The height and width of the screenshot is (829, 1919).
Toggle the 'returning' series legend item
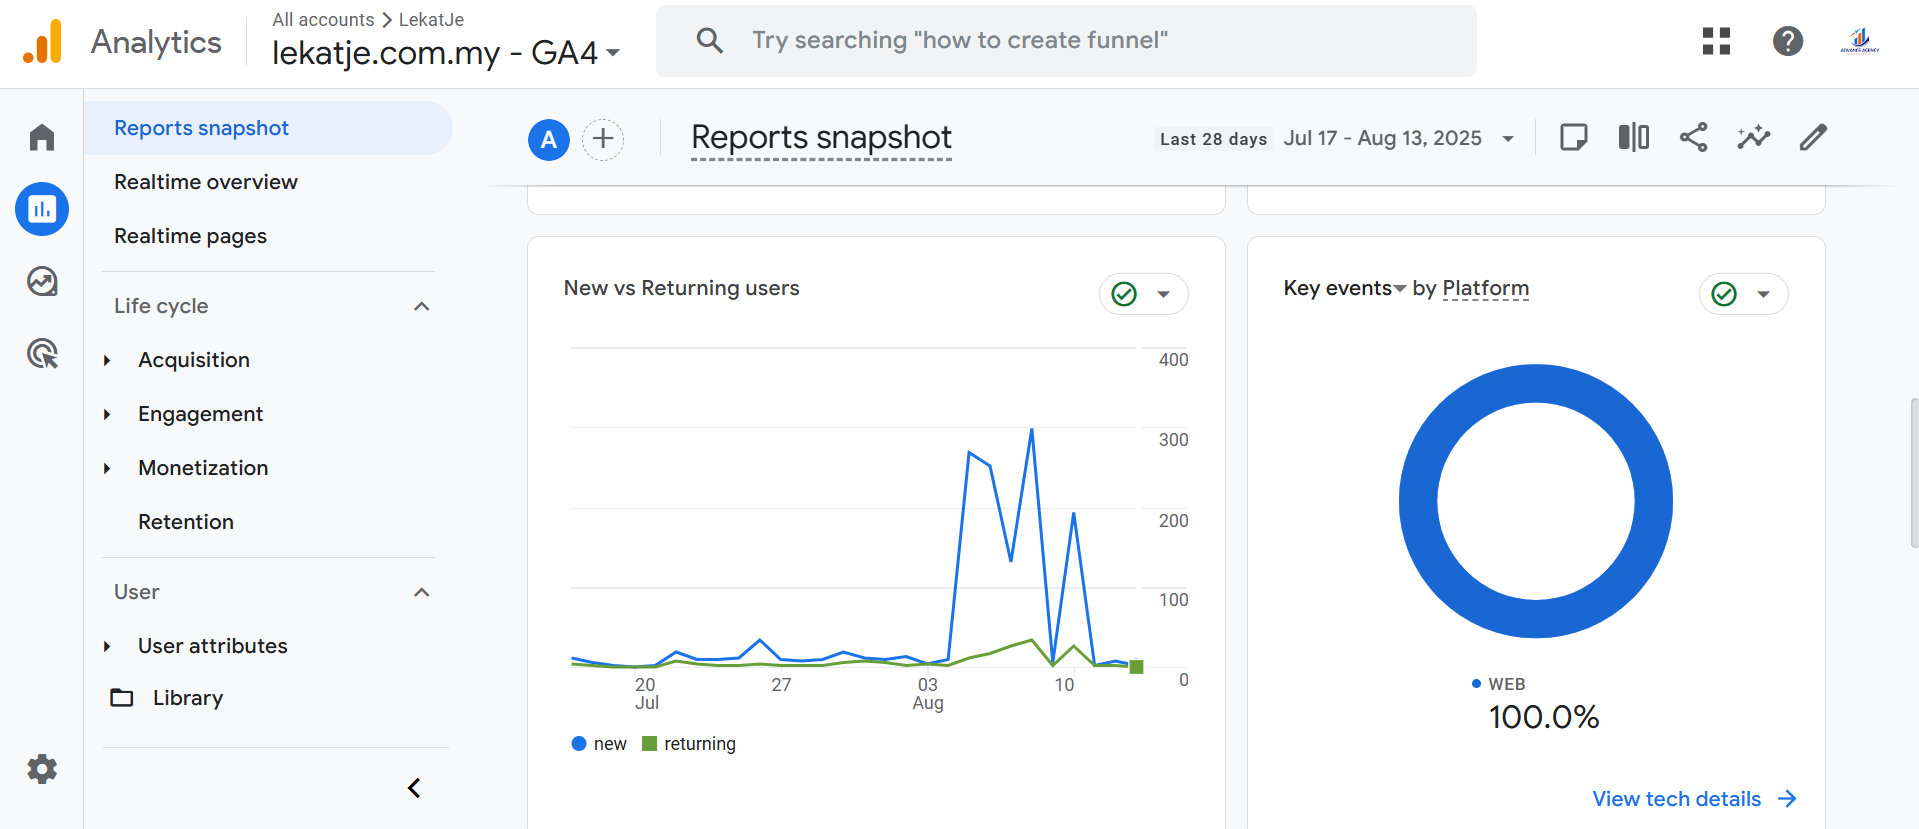click(689, 744)
